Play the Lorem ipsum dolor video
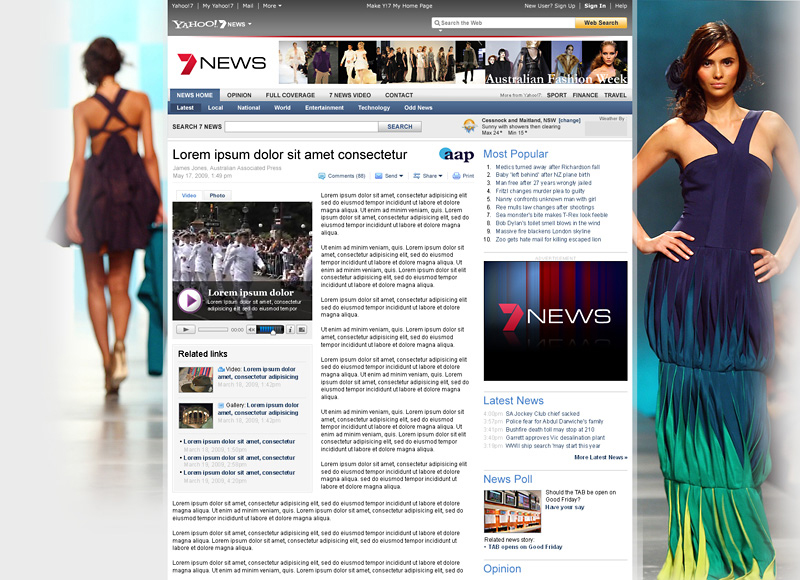This screenshot has width=800, height=580. [x=189, y=300]
